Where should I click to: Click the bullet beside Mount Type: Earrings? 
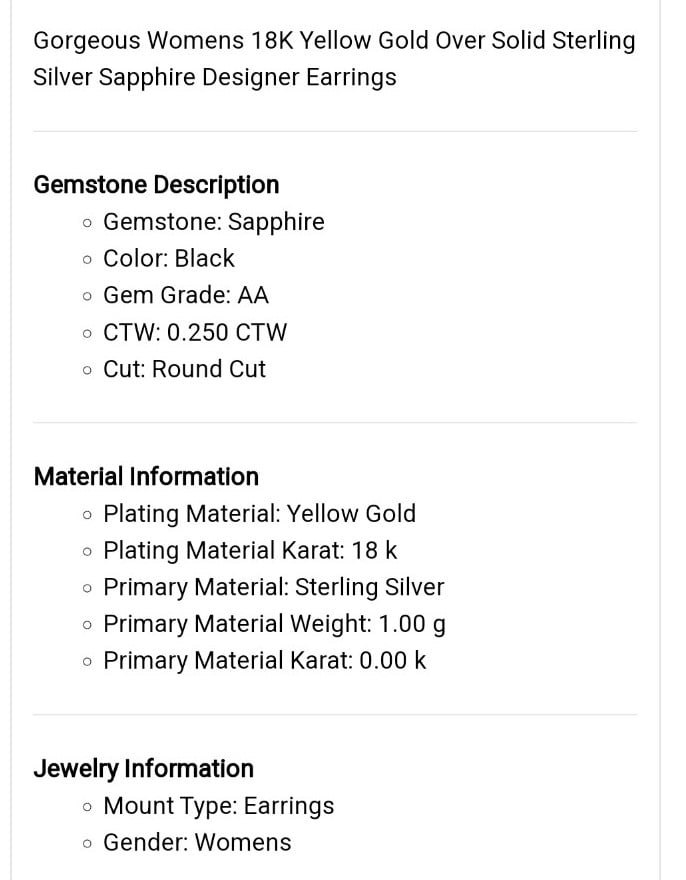[86, 808]
